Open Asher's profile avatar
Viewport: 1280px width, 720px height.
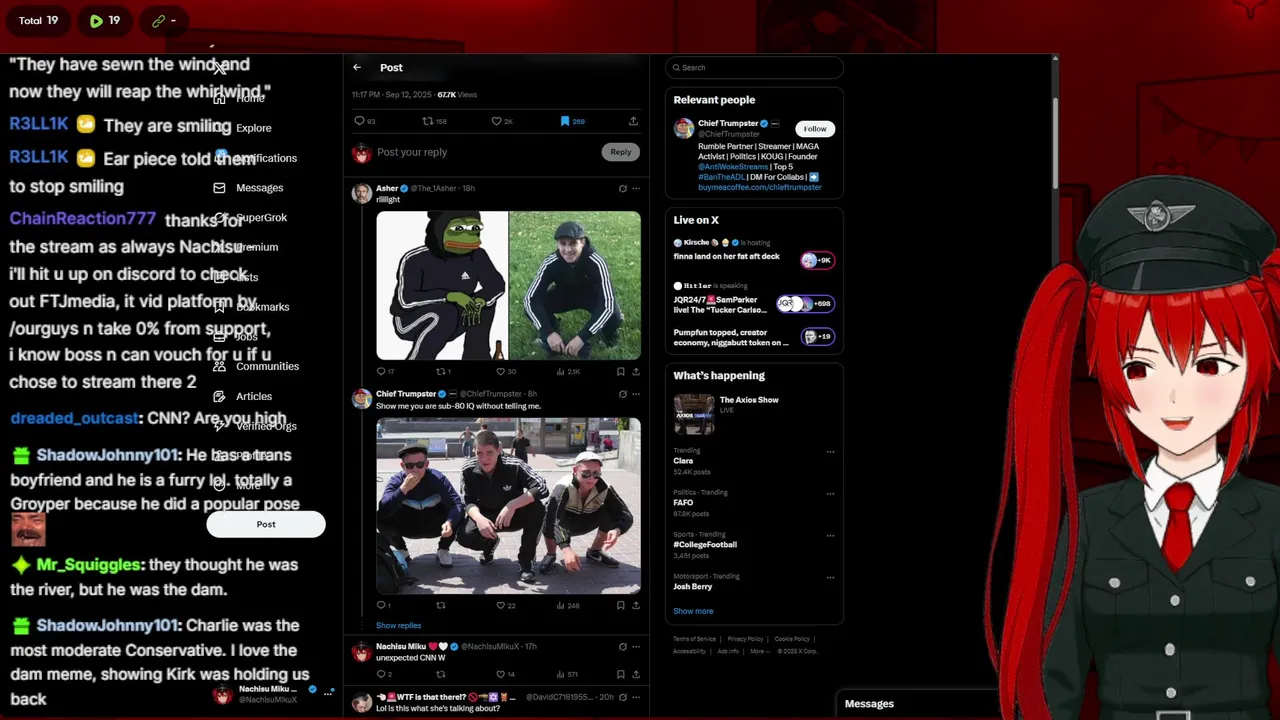tap(361, 193)
